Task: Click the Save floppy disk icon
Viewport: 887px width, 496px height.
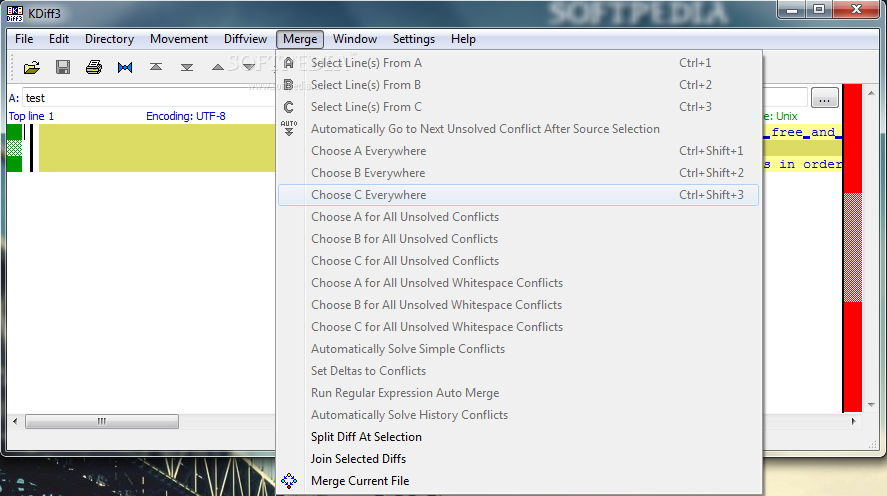Action: pyautogui.click(x=63, y=67)
